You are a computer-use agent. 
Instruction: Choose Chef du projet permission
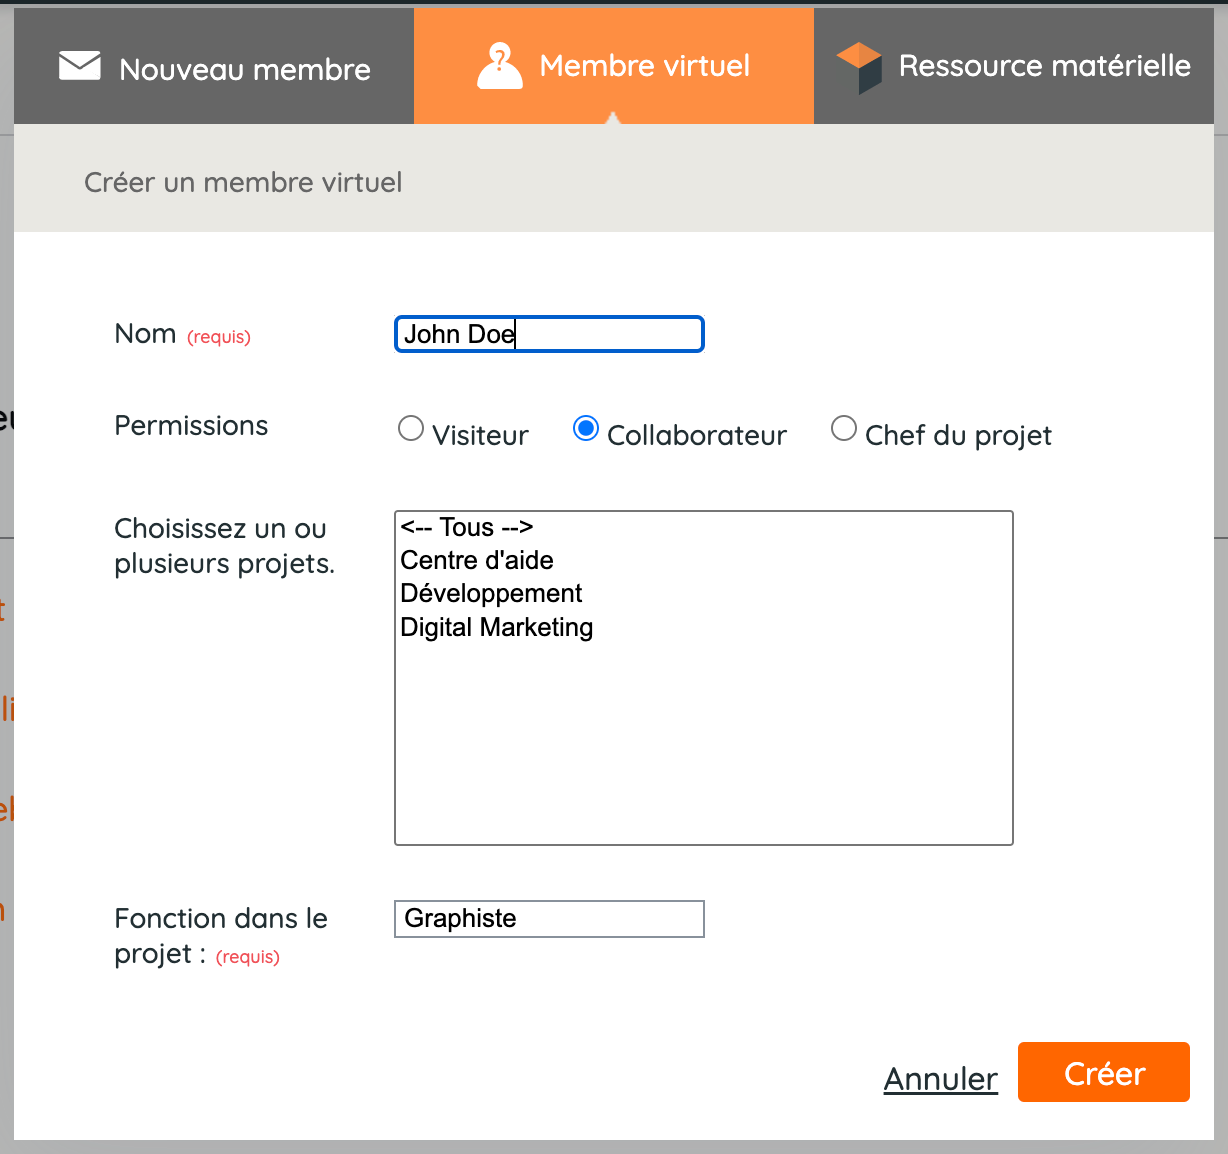844,429
